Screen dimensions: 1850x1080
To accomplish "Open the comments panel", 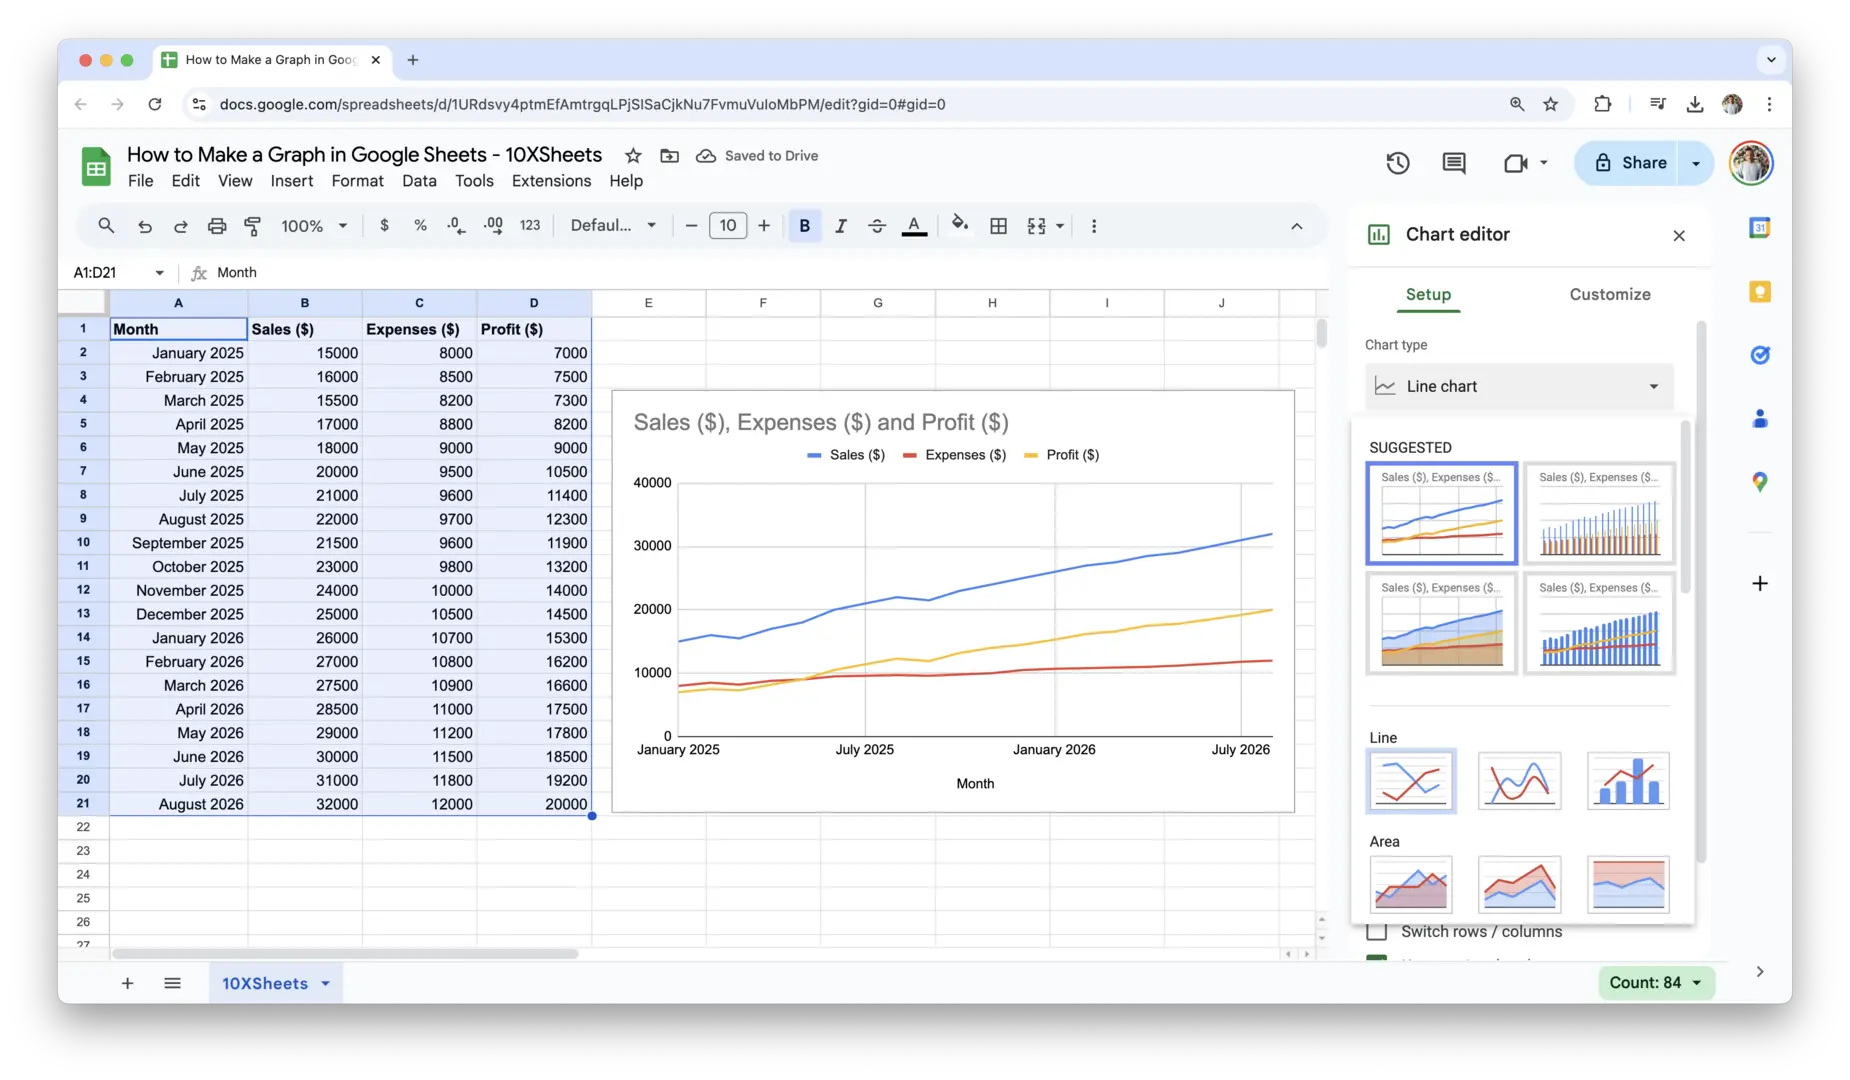I will (x=1454, y=163).
